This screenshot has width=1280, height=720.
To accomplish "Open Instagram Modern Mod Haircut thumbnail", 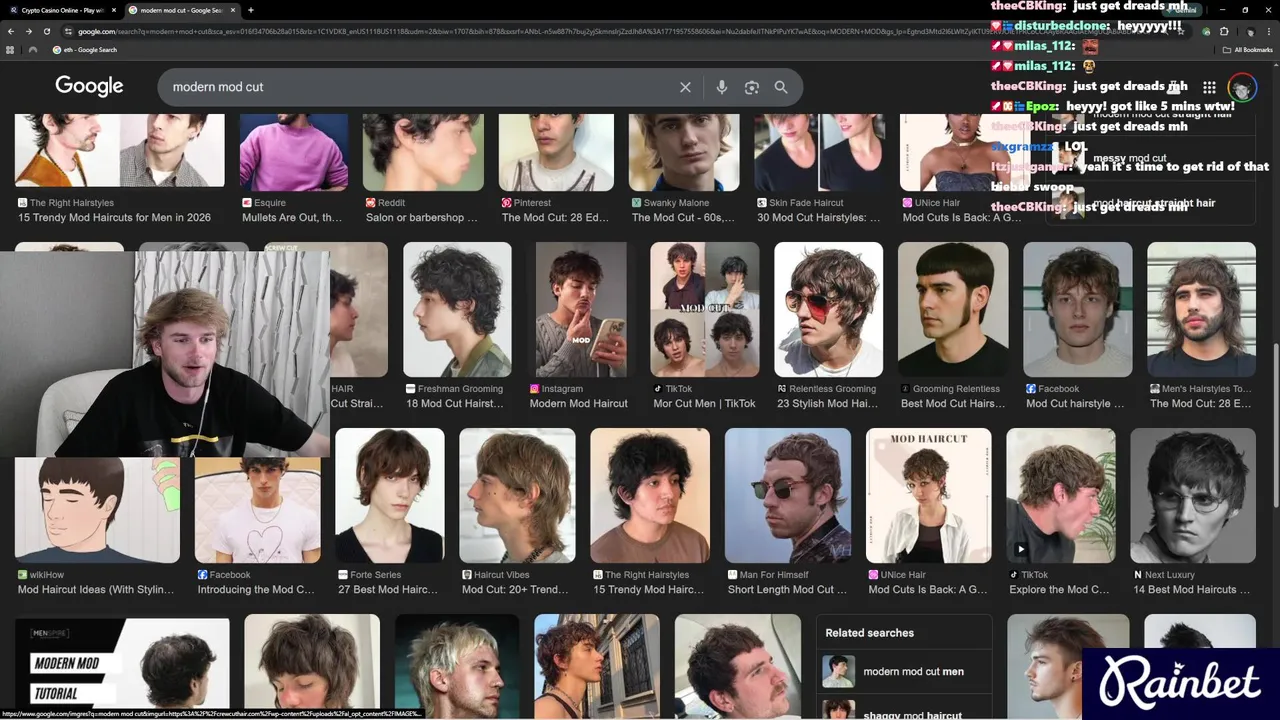I will tap(581, 309).
